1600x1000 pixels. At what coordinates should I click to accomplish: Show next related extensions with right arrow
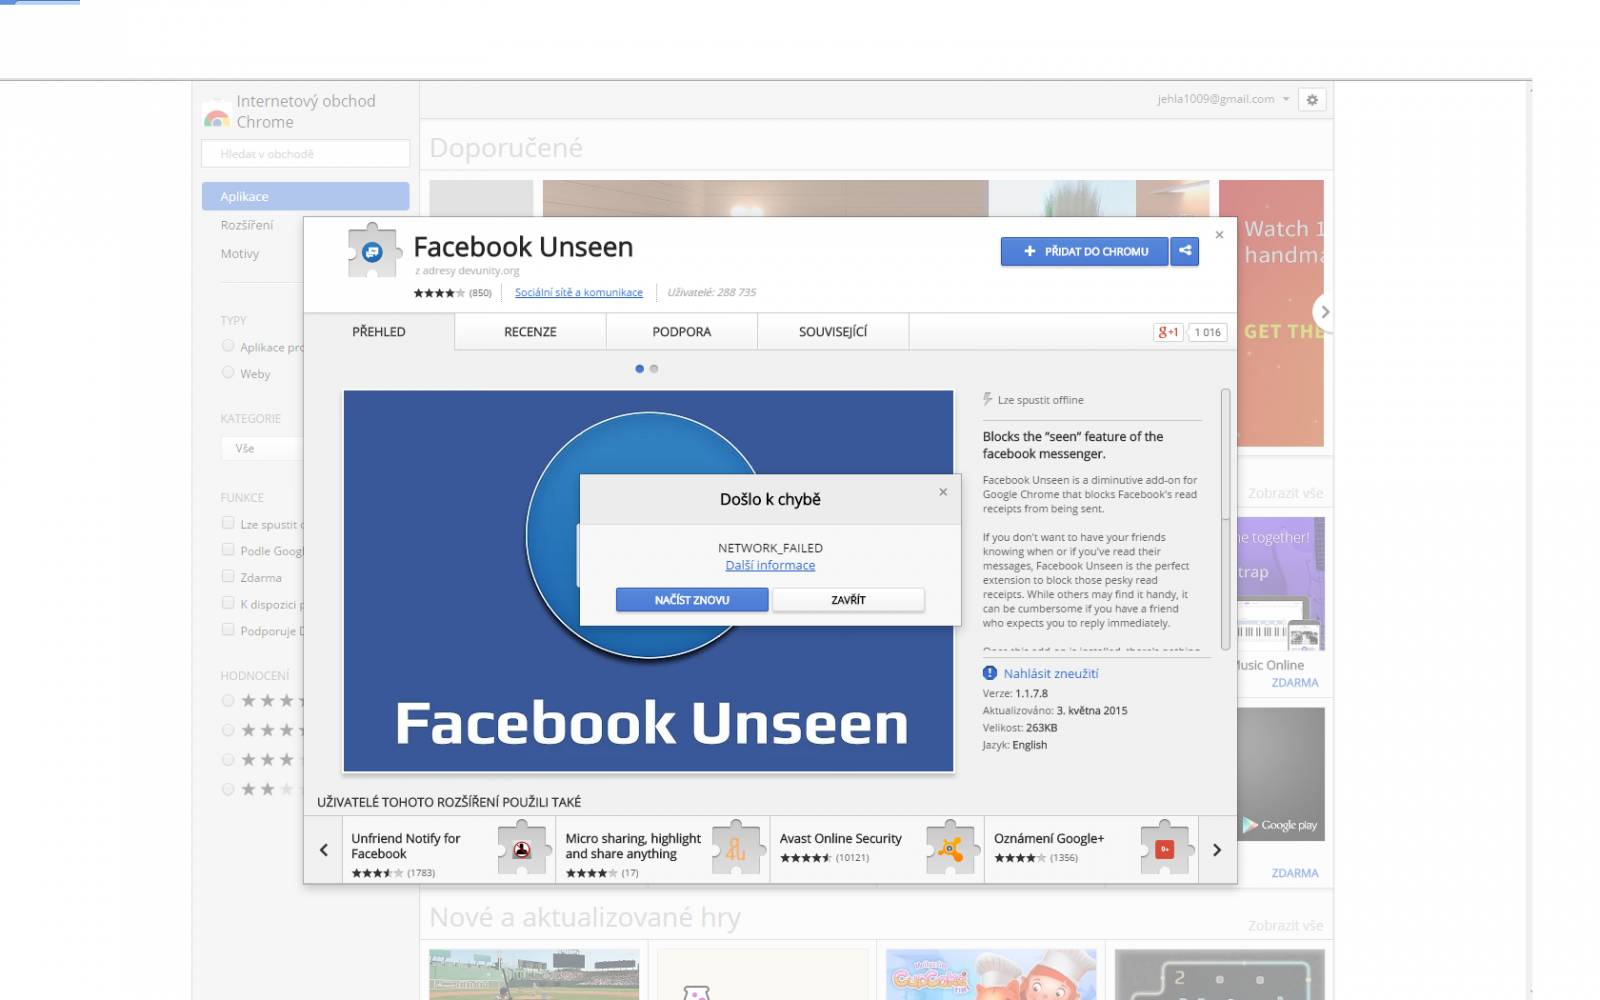[1217, 850]
